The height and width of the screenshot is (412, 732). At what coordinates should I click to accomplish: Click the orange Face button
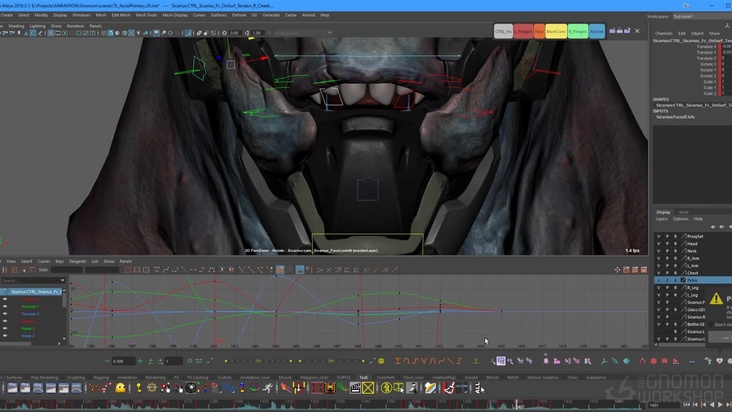coord(539,31)
